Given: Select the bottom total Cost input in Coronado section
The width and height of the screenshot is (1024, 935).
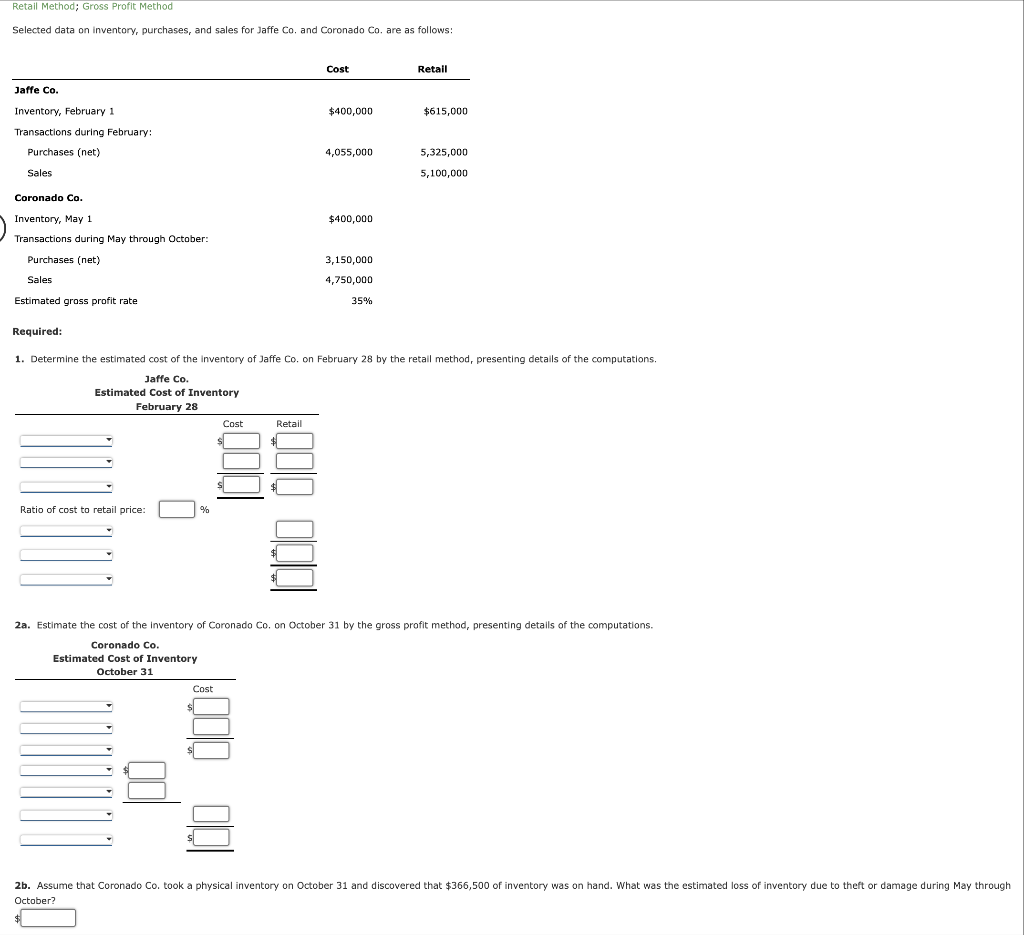Looking at the screenshot, I should tap(210, 838).
